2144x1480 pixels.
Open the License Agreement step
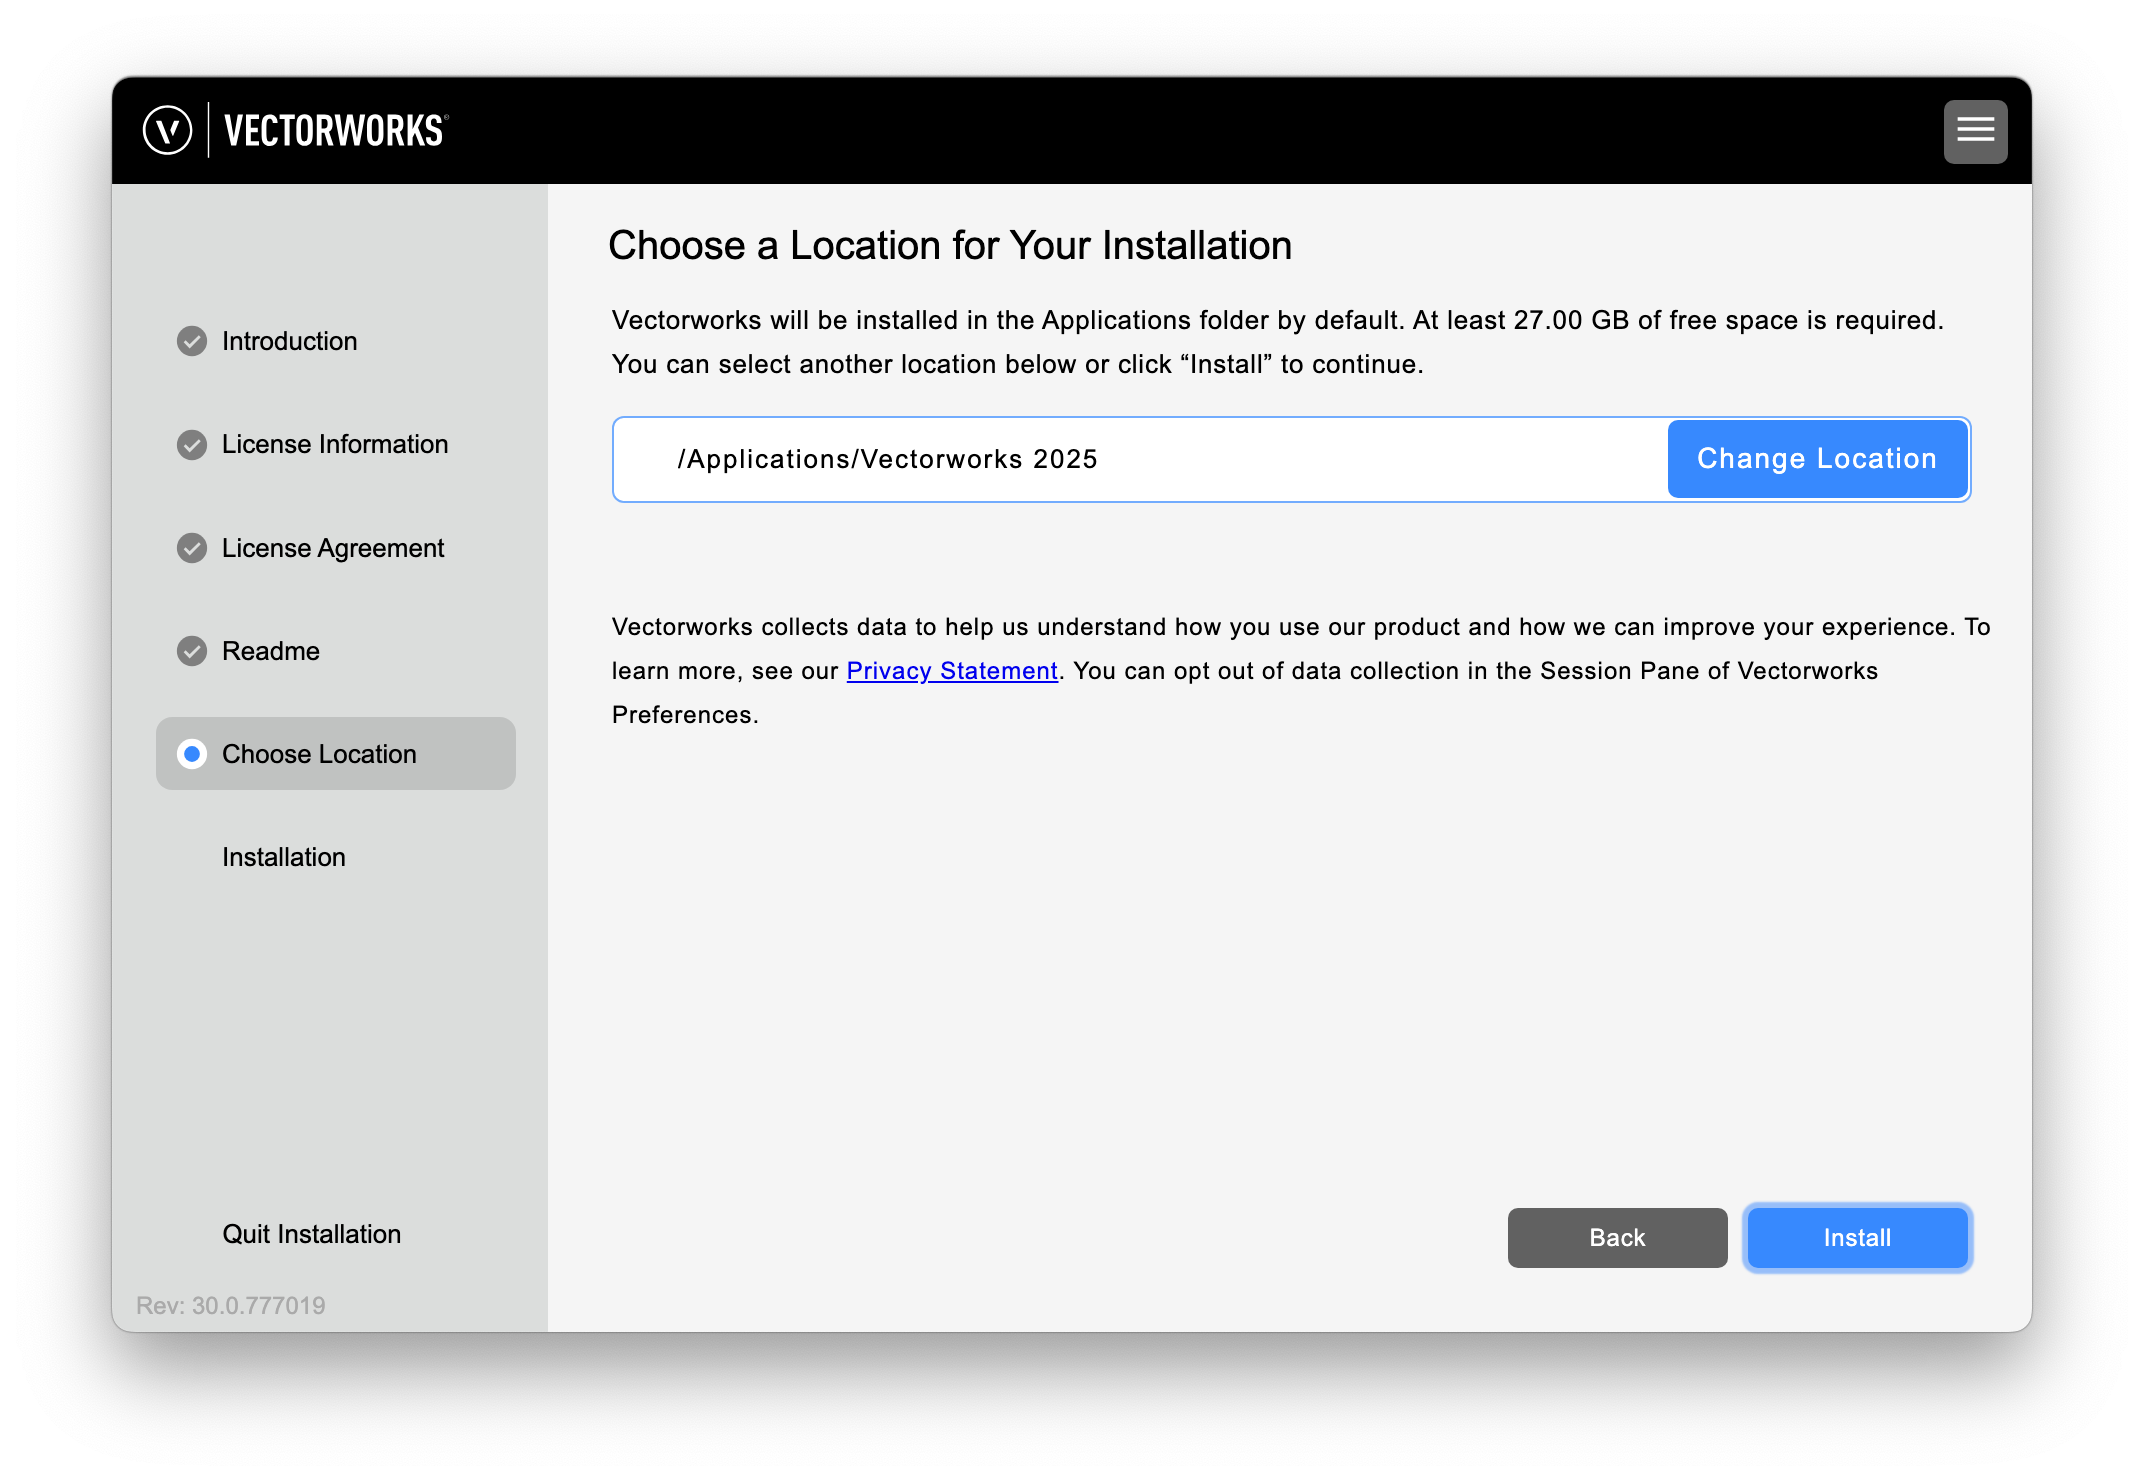333,548
